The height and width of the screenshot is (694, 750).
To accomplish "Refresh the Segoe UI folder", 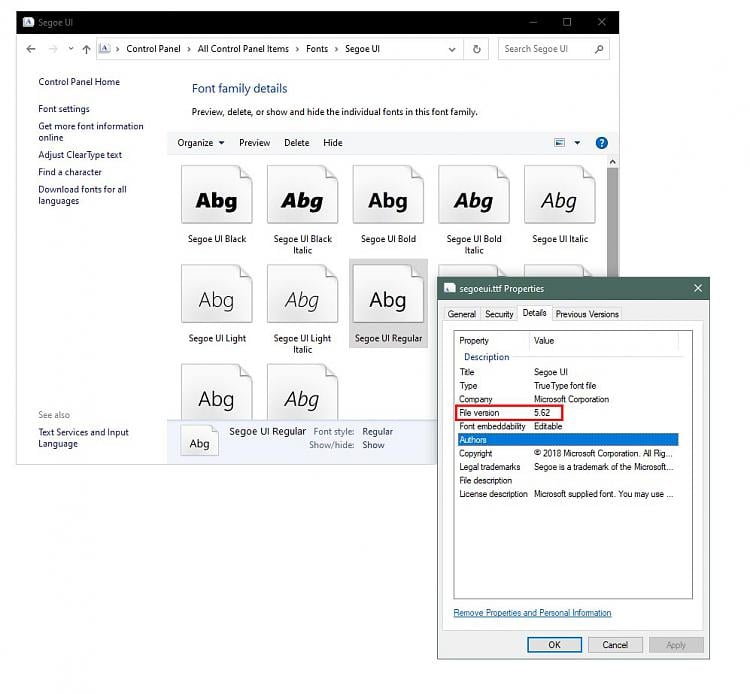I will click(476, 49).
